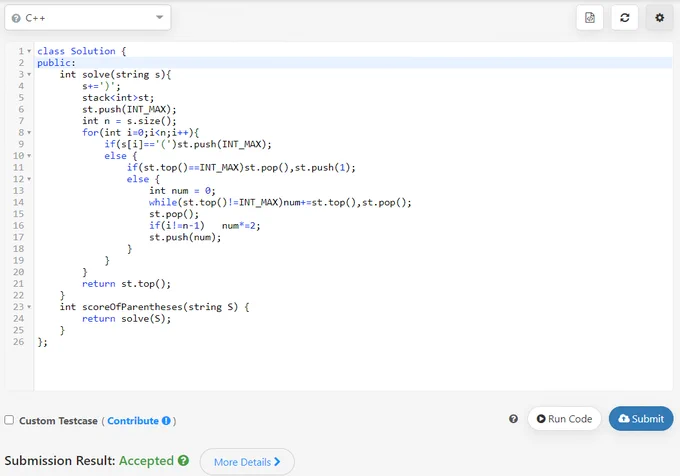Image resolution: width=680 pixels, height=476 pixels.
Task: Click the 'int solve(string s){' line
Action: coord(115,75)
